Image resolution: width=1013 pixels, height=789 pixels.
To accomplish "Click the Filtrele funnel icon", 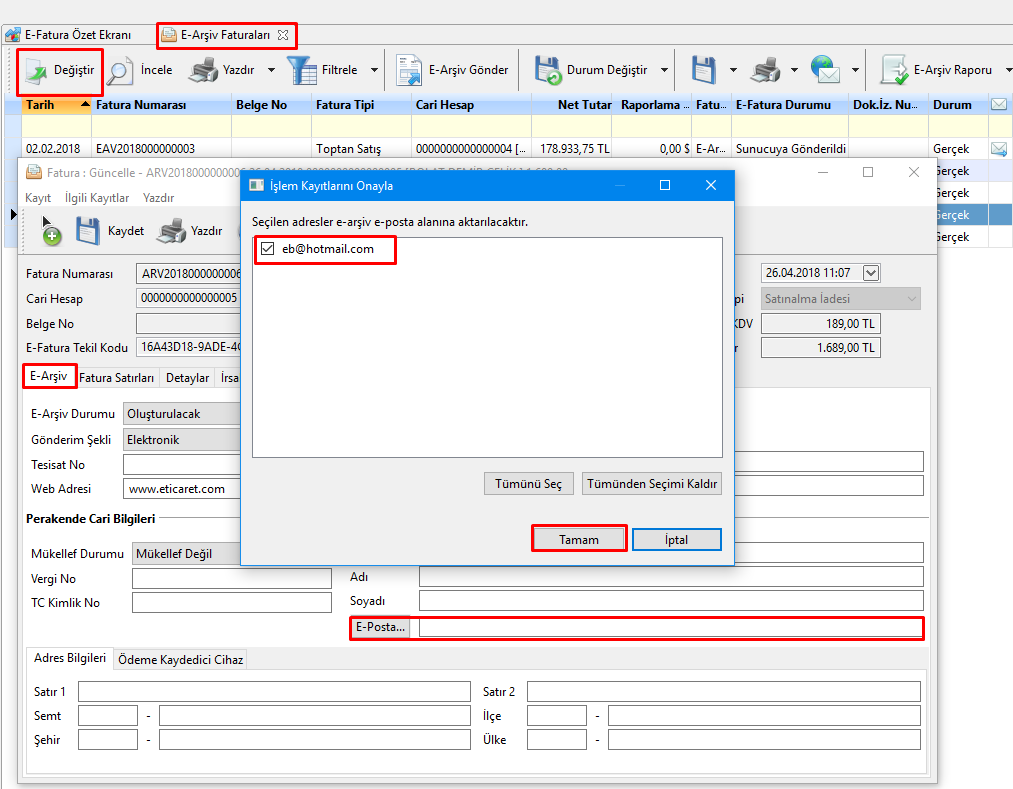I will point(300,71).
